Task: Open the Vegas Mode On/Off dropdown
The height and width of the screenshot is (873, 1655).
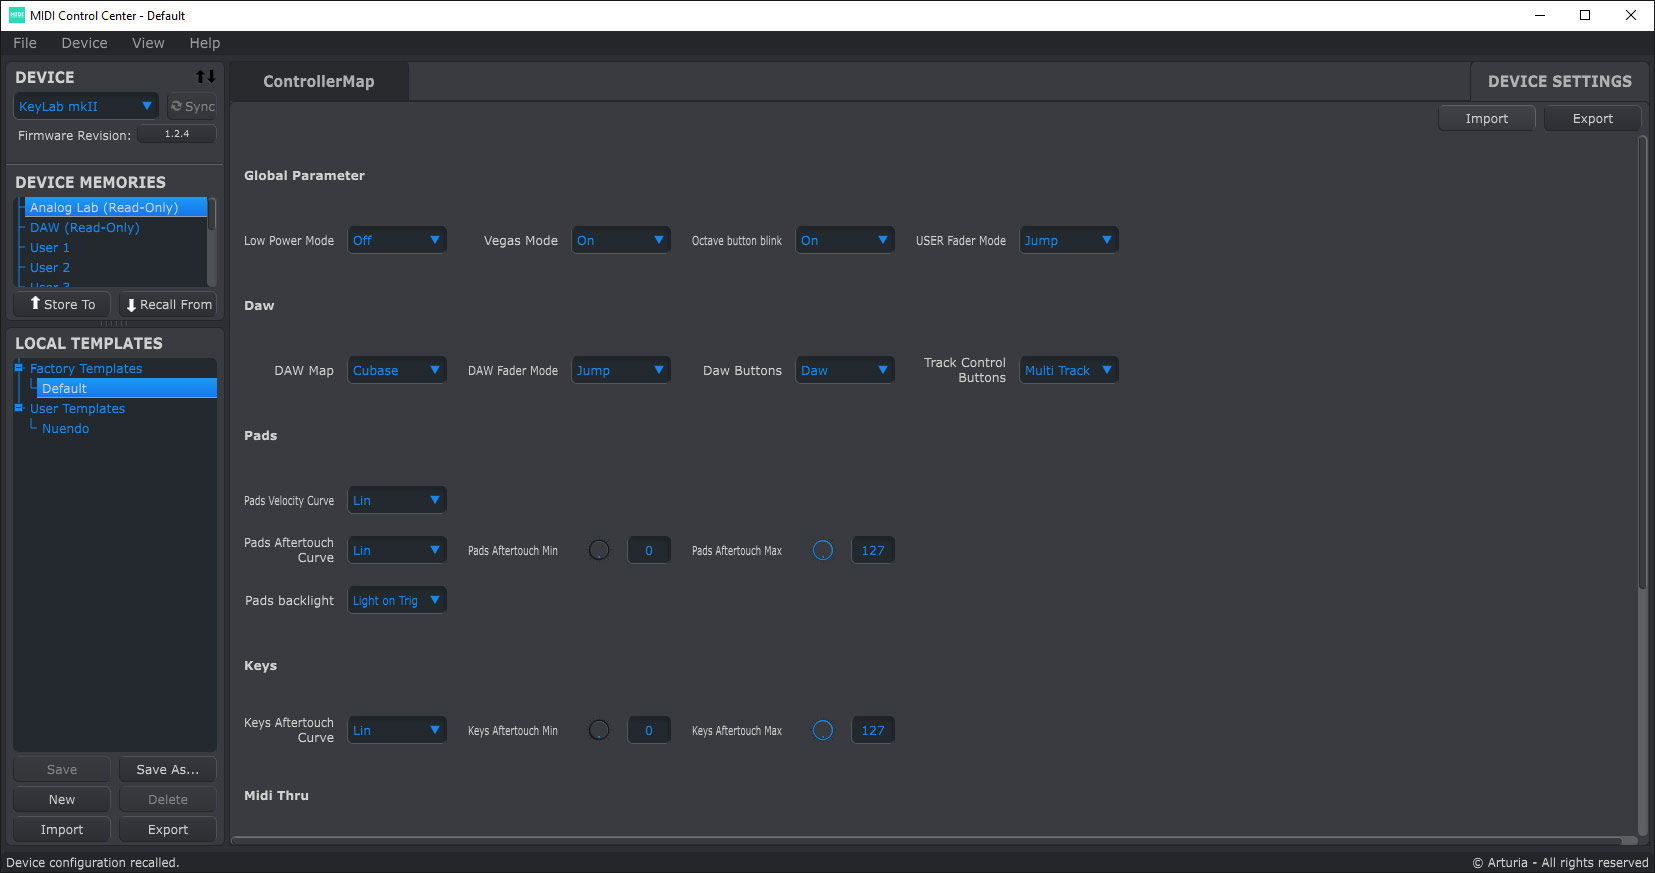Action: (620, 240)
